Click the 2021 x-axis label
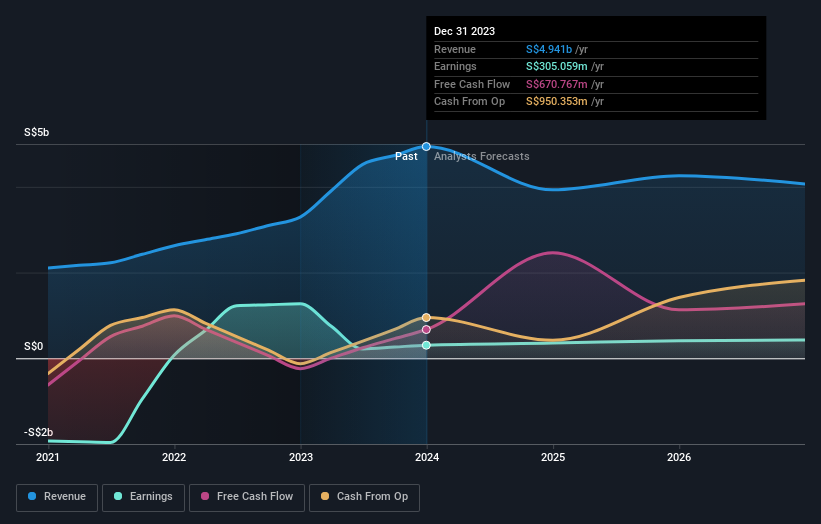This screenshot has width=821, height=524. pyautogui.click(x=48, y=458)
